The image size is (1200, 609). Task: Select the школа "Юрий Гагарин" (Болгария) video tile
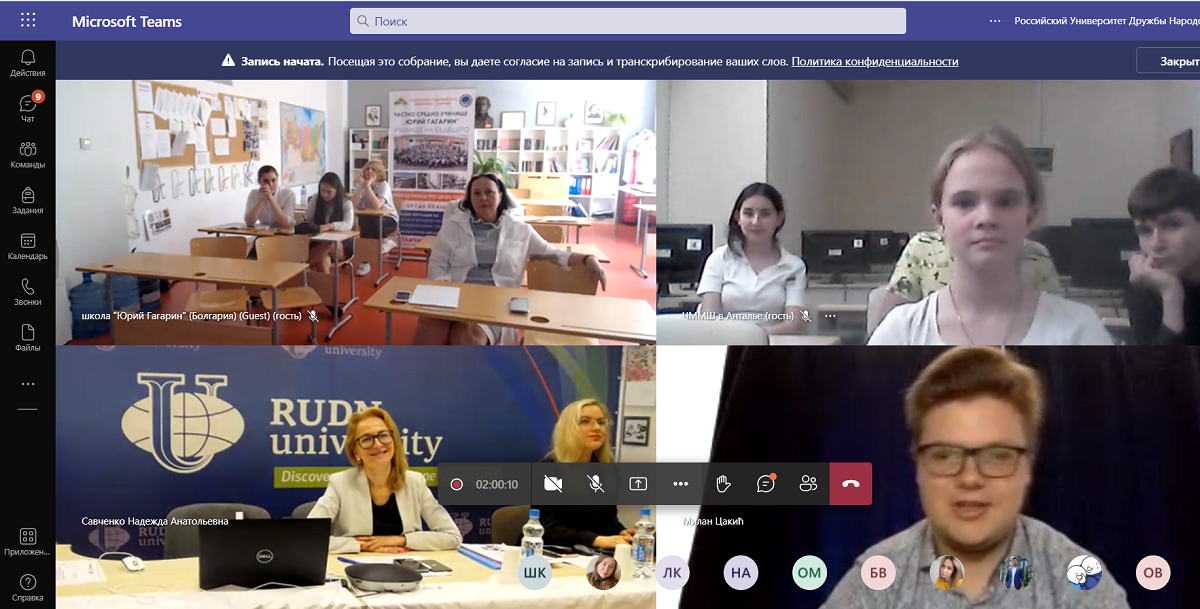click(x=356, y=213)
